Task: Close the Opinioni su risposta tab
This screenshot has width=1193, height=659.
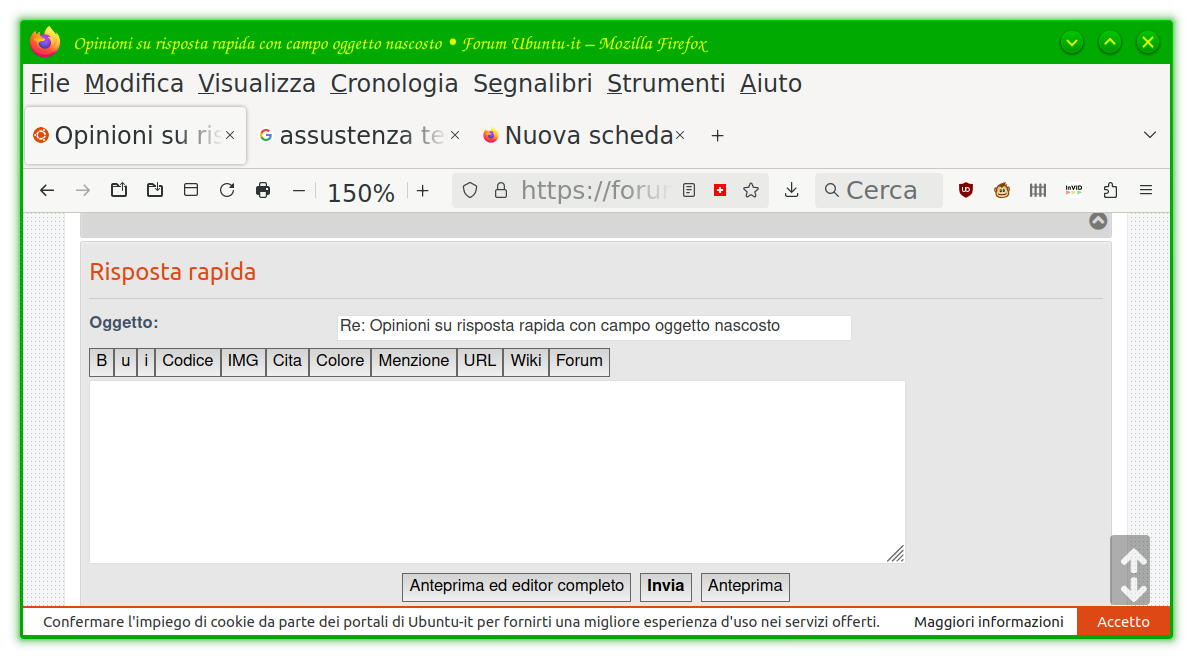Action: click(x=230, y=135)
